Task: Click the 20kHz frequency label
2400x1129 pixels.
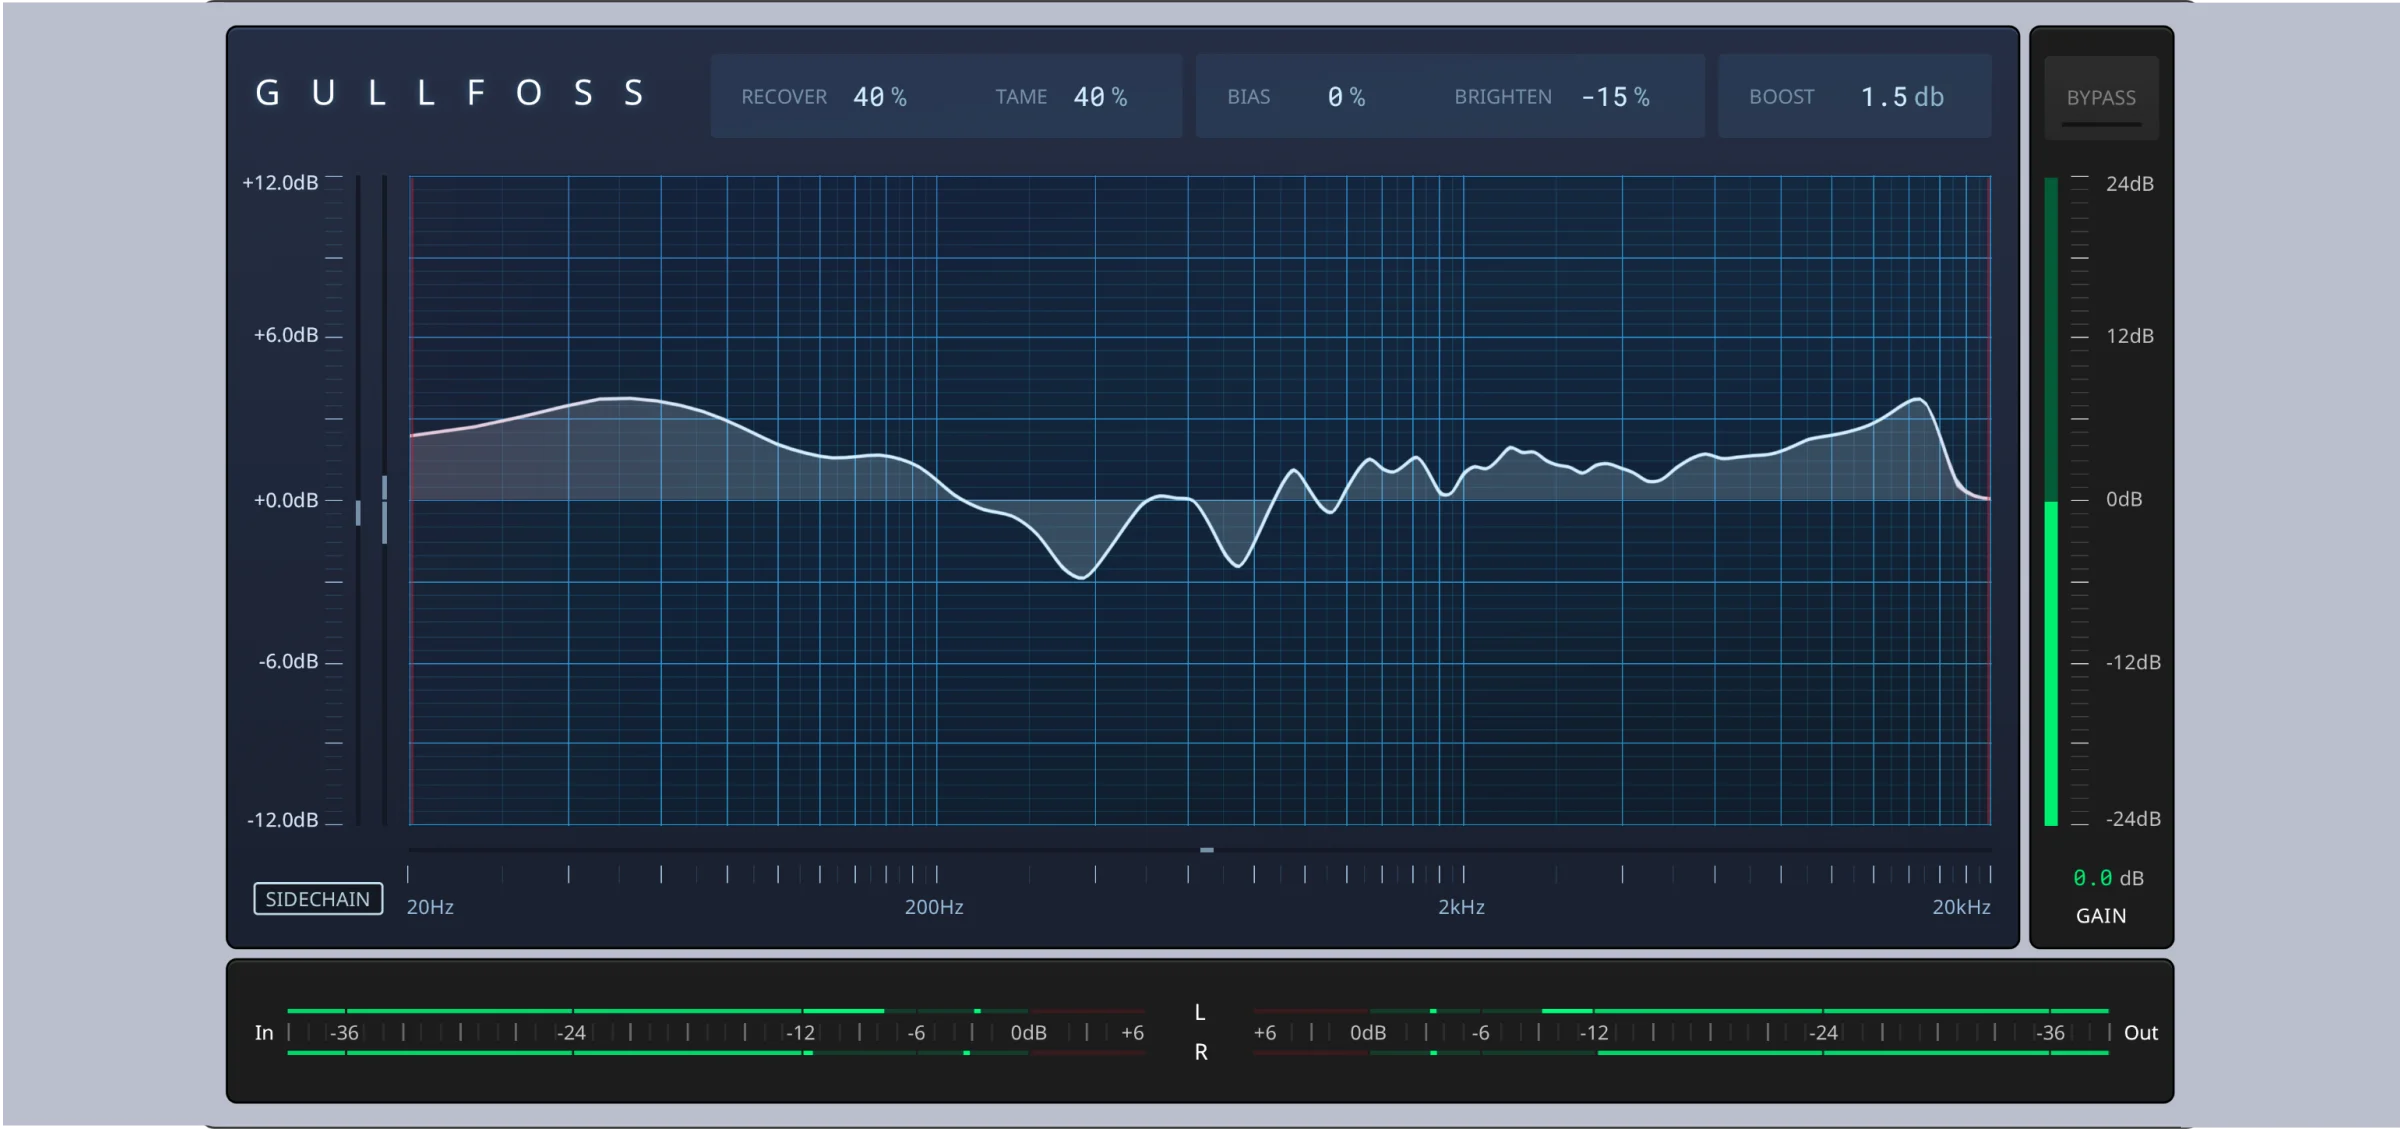Action: point(1961,907)
